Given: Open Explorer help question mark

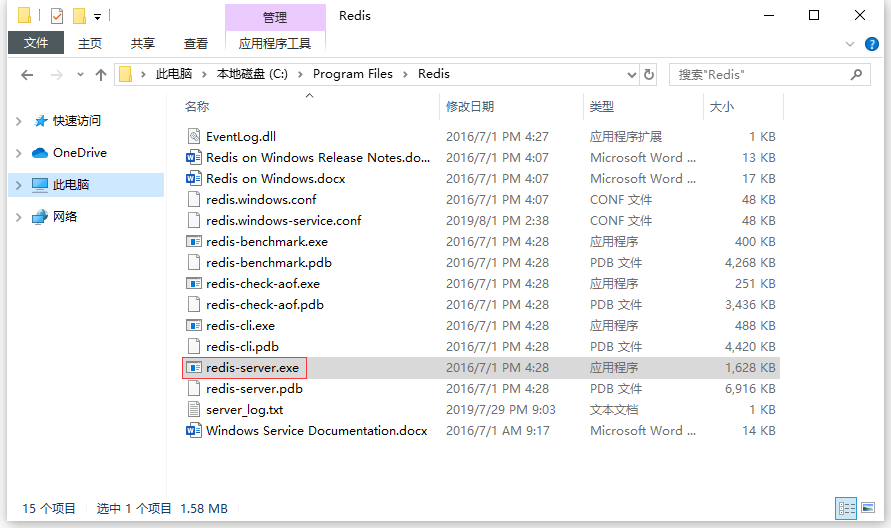Looking at the screenshot, I should (x=872, y=44).
